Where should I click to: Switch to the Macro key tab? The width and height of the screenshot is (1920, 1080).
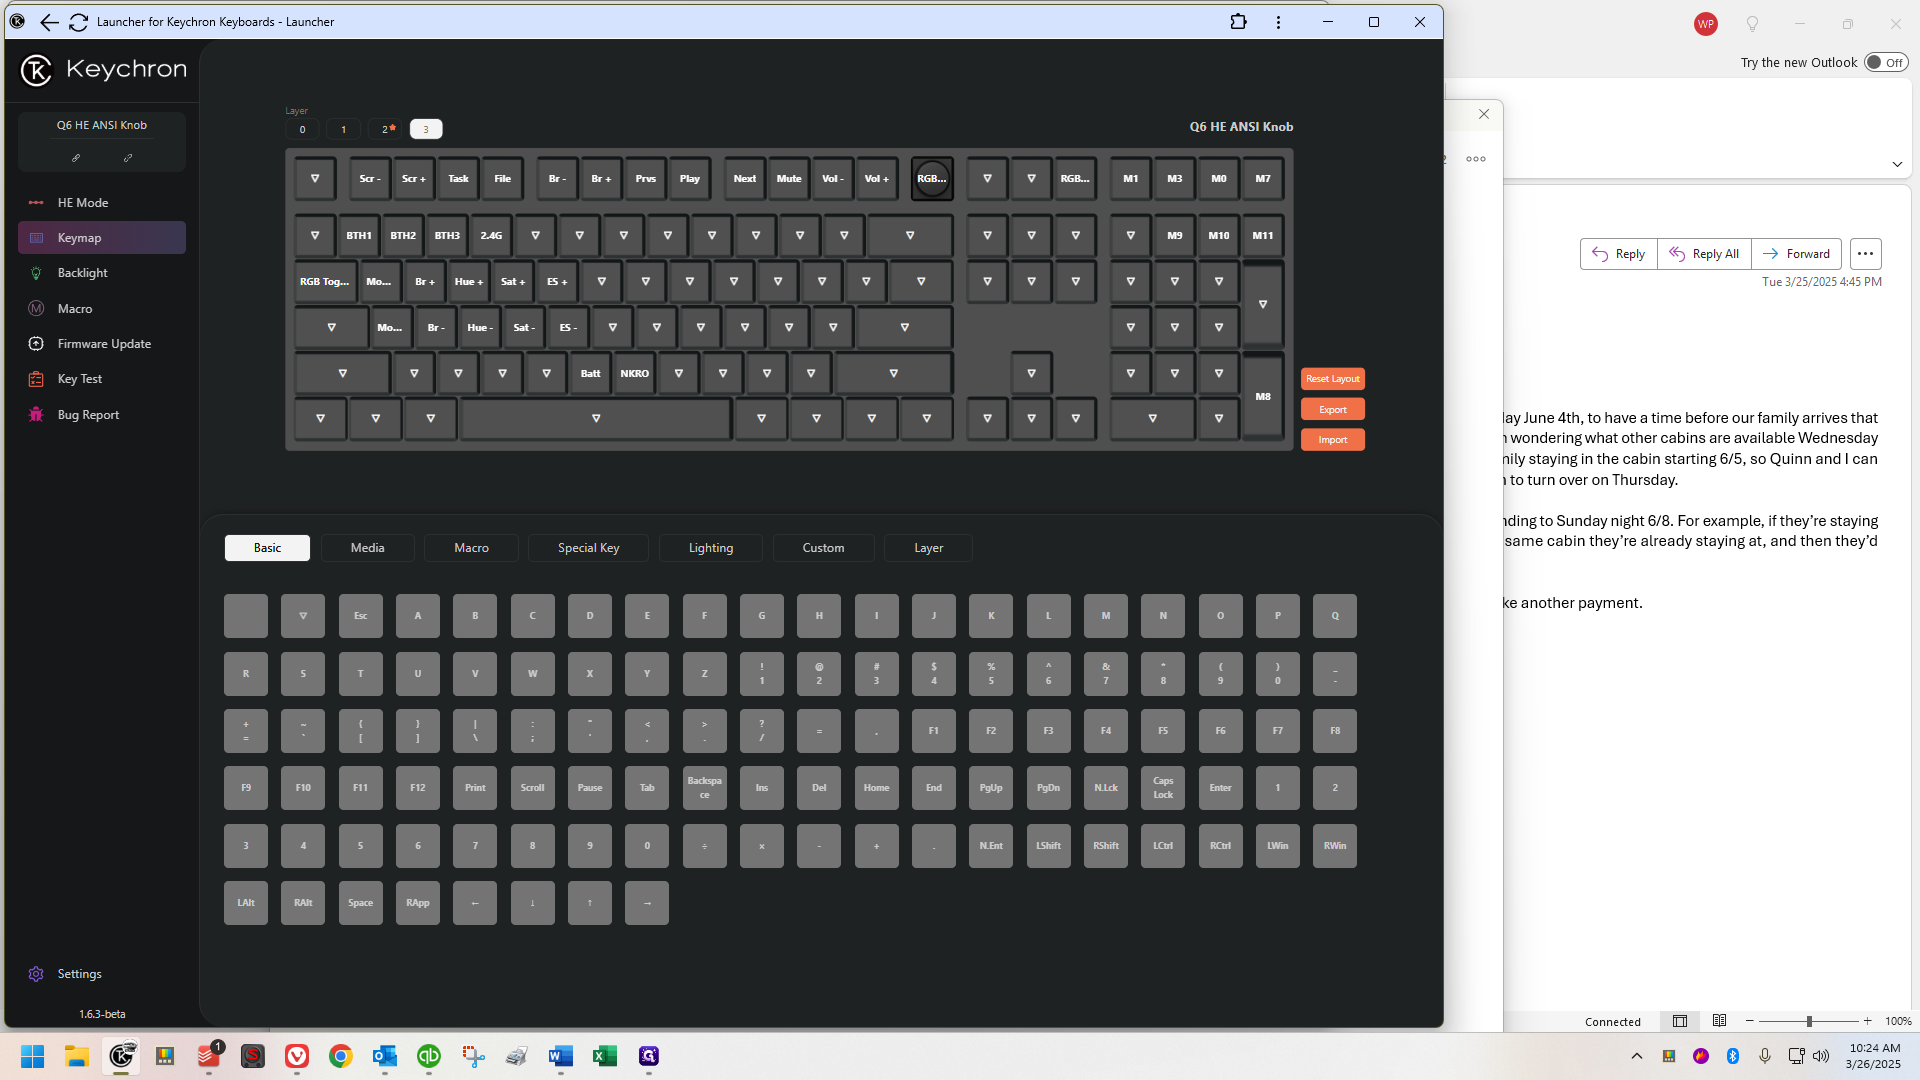pos(471,548)
